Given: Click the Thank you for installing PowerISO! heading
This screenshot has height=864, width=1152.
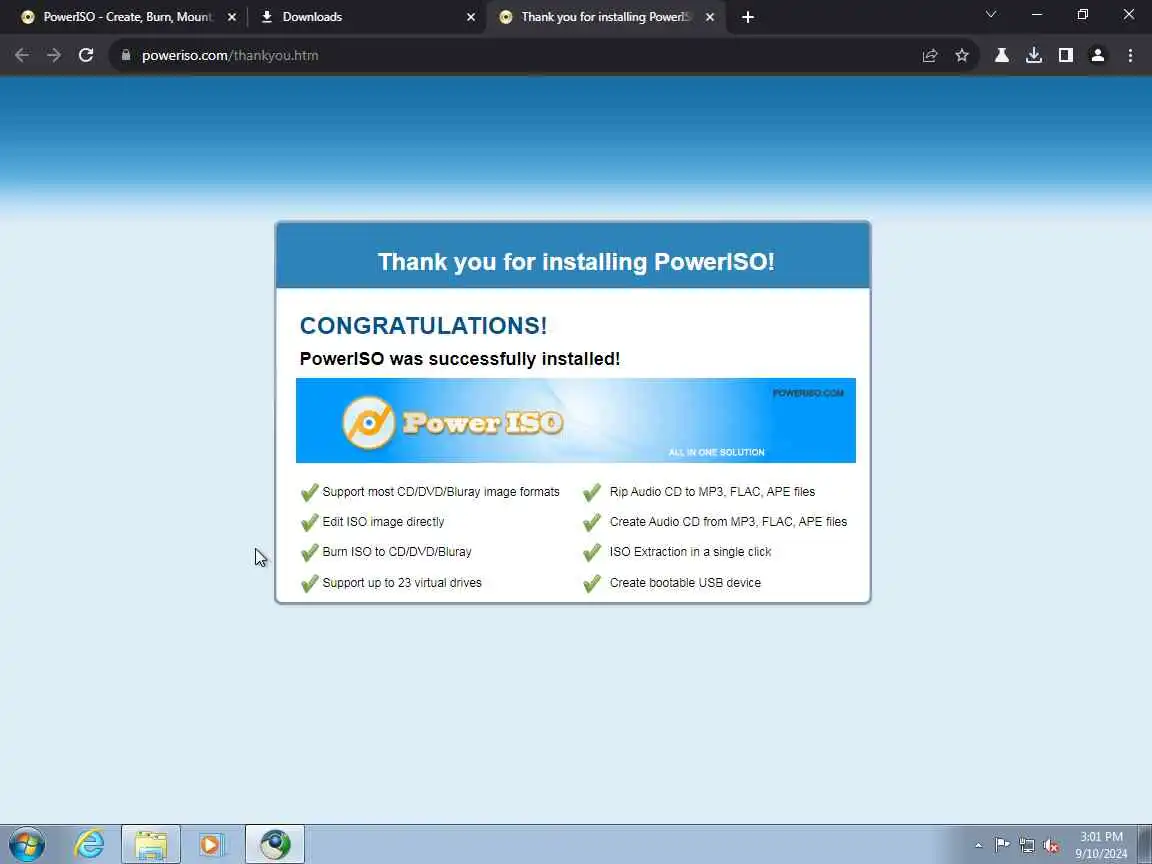Looking at the screenshot, I should click(576, 262).
